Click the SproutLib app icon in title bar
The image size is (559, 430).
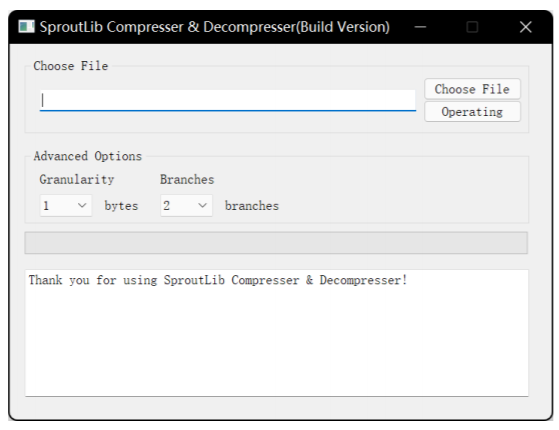tap(26, 27)
